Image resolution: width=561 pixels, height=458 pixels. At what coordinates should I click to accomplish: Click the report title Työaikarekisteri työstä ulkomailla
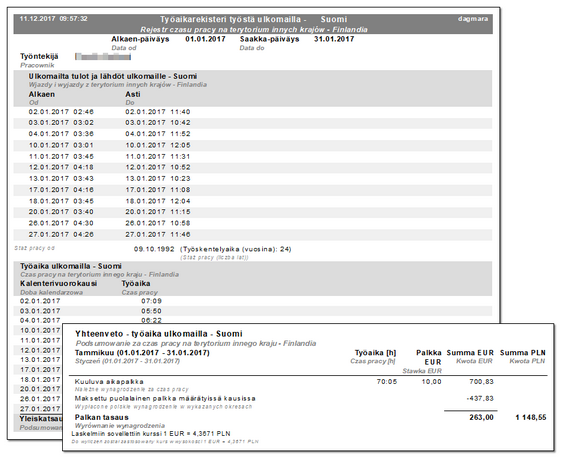click(x=233, y=20)
